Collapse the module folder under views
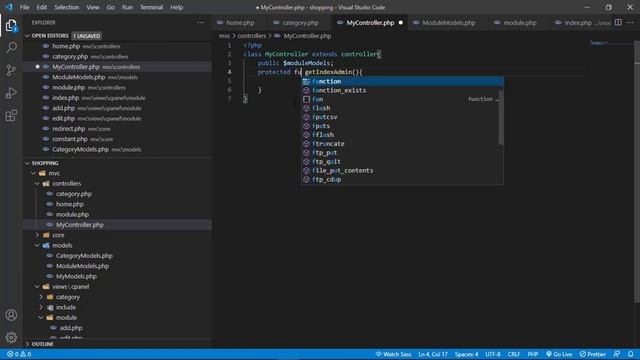Viewport: 640px width, 360px height. click(41, 318)
